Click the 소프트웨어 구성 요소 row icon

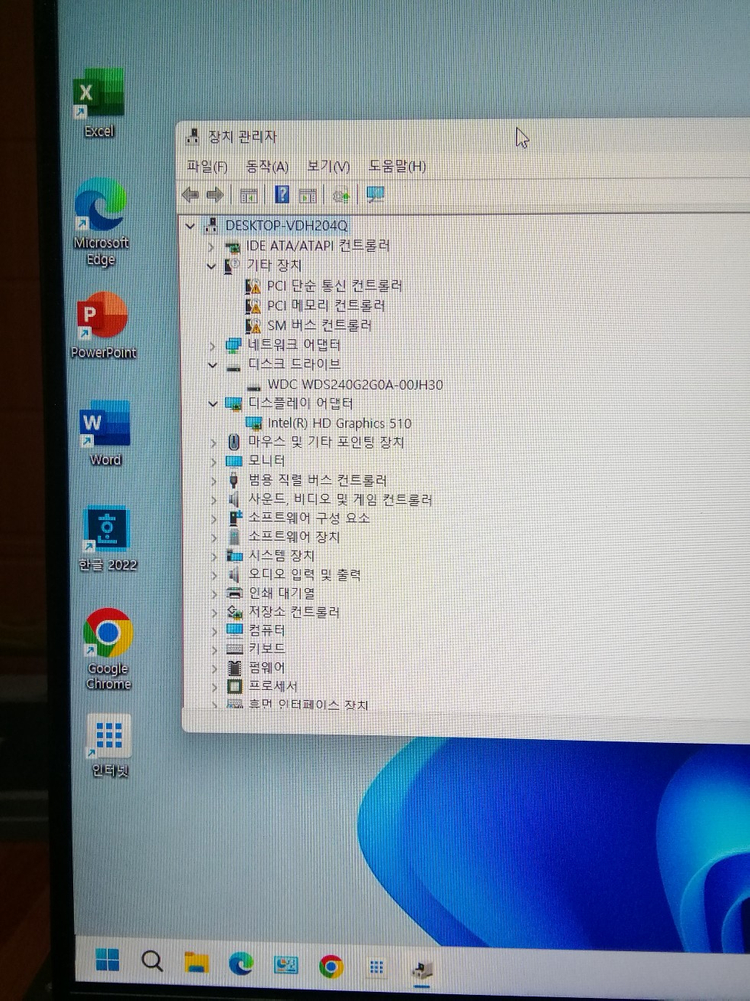coord(235,518)
